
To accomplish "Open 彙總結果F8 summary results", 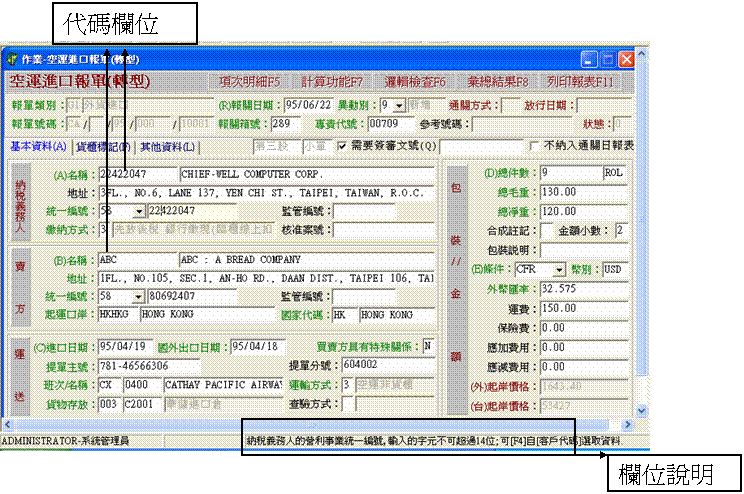I will pyautogui.click(x=497, y=82).
